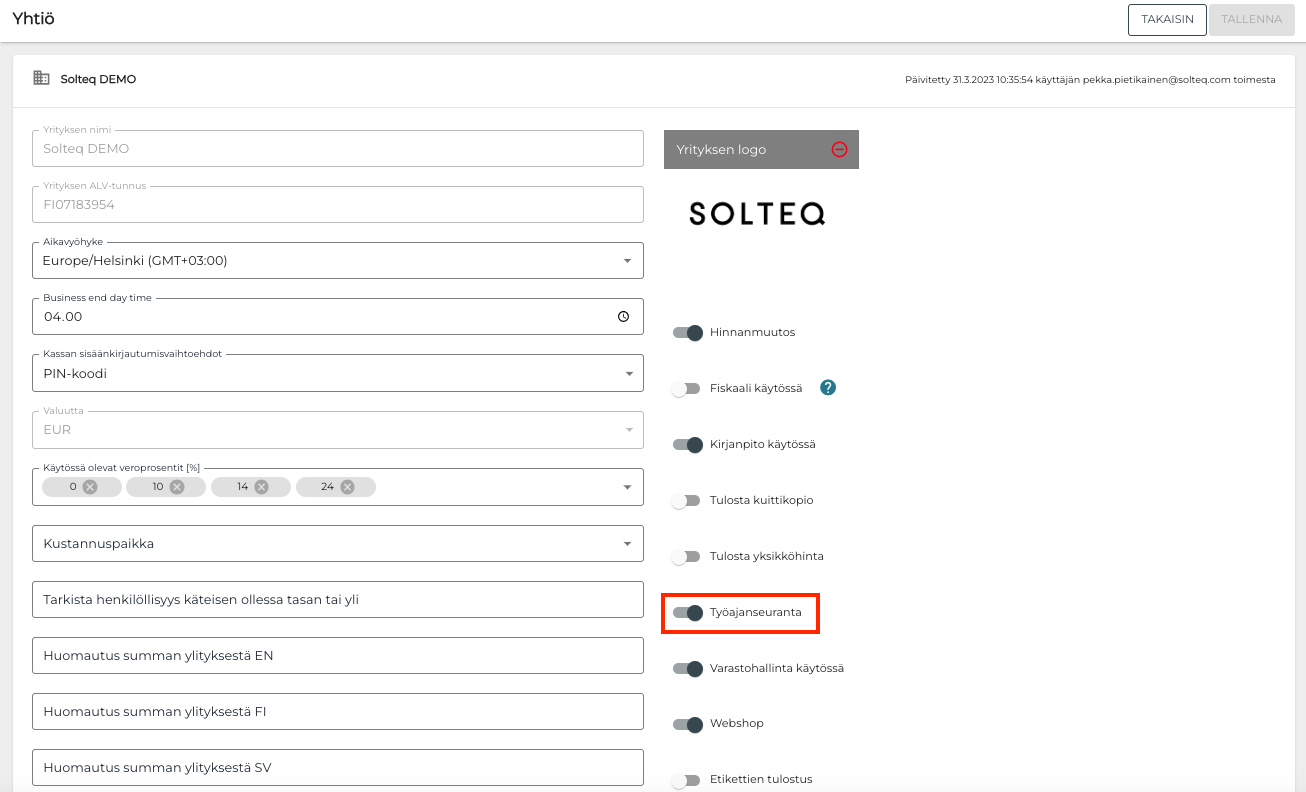Remove the 14 tax percentage chip
This screenshot has height=792, width=1306.
click(x=261, y=487)
